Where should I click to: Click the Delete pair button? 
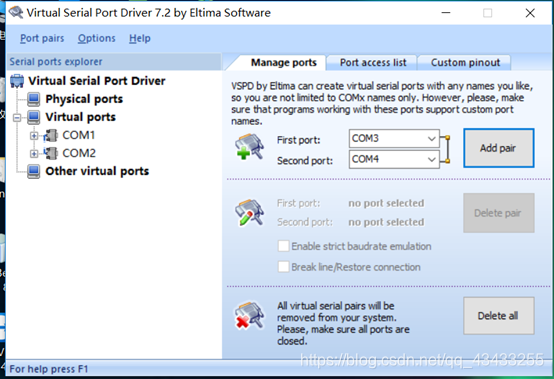pyautogui.click(x=499, y=213)
